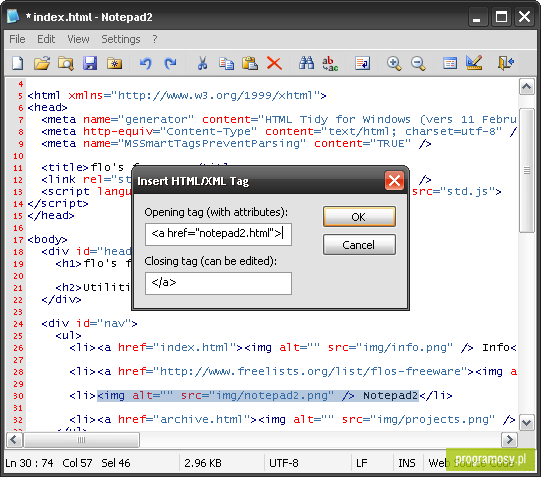Click the horizontal scrollbar thumb
Viewport: 541px width, 477px height.
81,440
